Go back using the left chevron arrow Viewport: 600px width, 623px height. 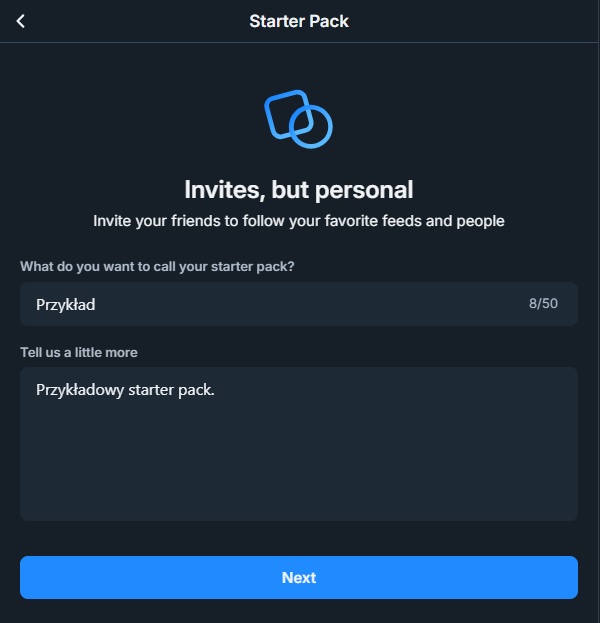pos(21,21)
